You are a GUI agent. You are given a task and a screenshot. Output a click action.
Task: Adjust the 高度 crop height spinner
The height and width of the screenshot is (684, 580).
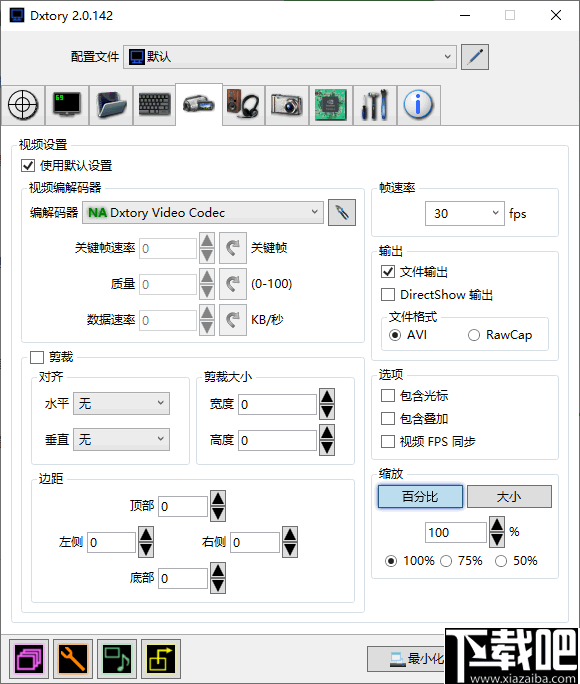pos(327,440)
